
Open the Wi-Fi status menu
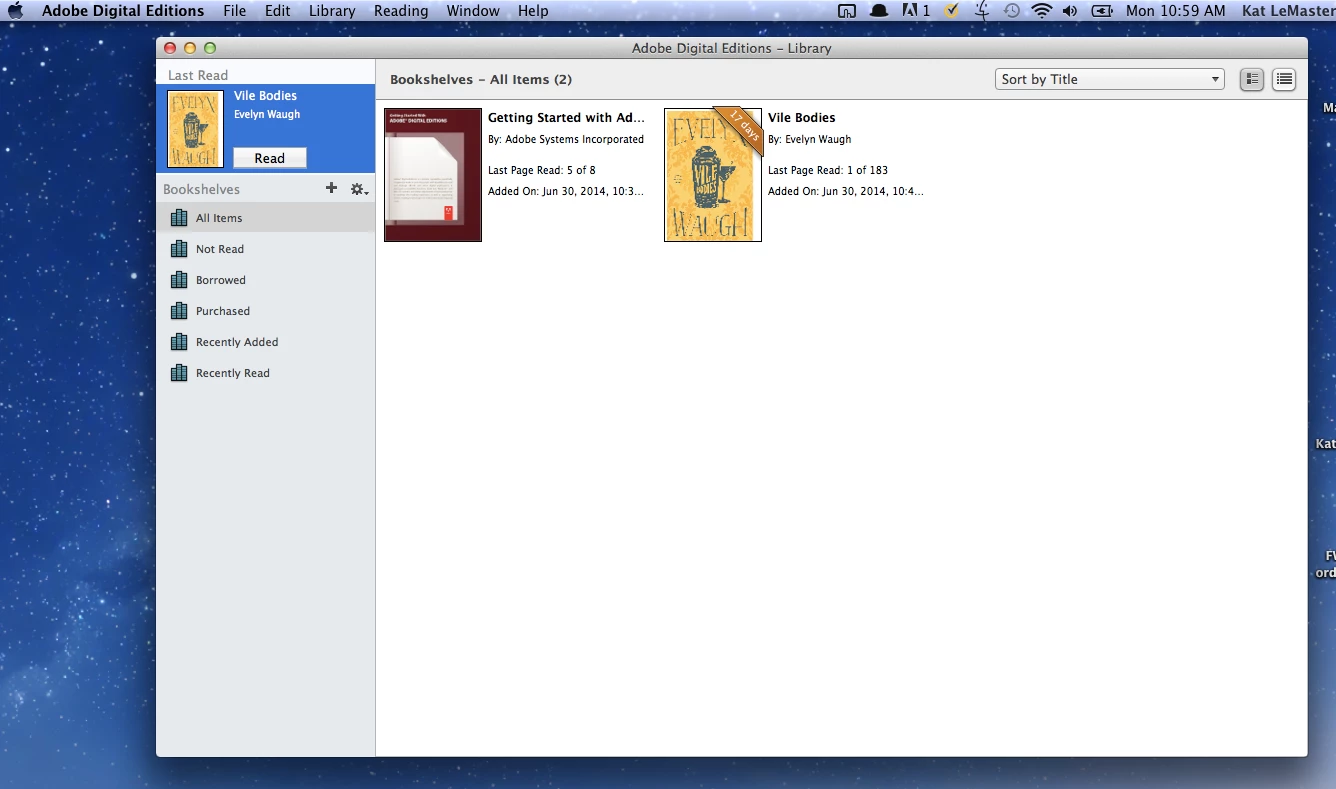[1042, 11]
